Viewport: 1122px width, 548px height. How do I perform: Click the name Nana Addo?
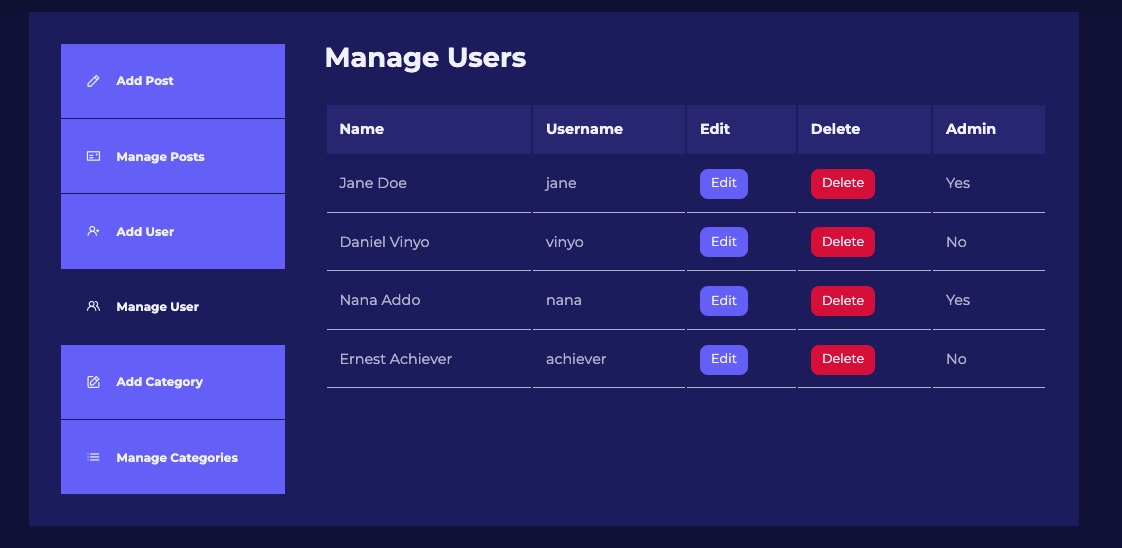tap(380, 300)
